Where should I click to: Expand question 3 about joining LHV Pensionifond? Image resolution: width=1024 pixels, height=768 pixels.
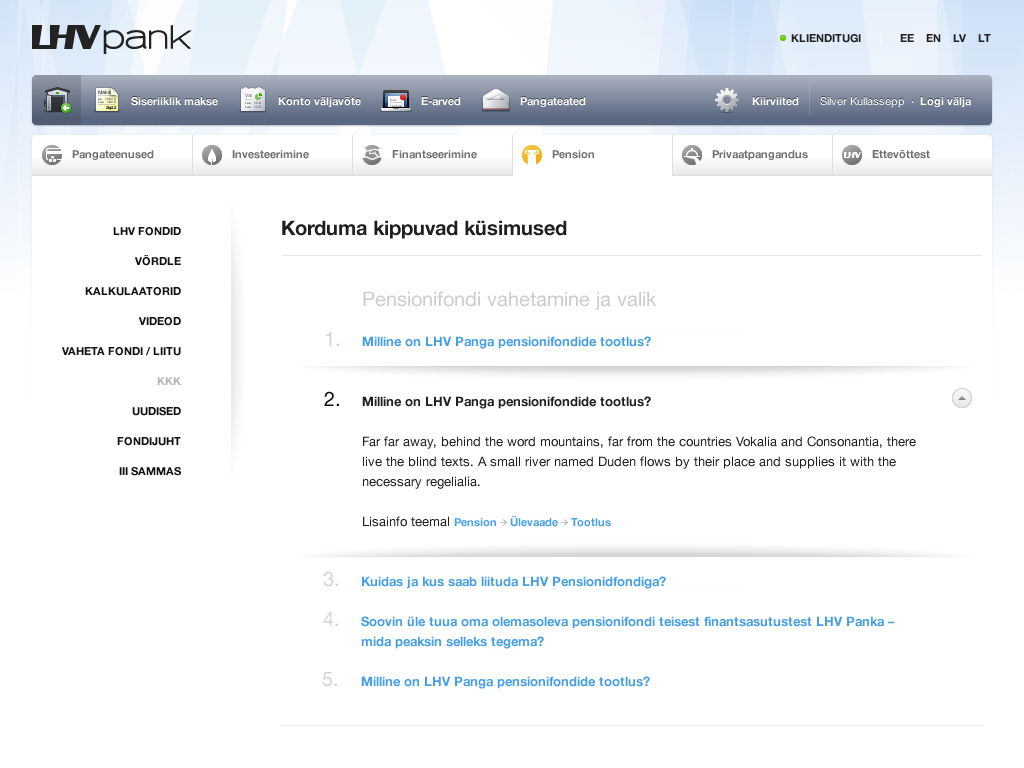tap(513, 581)
